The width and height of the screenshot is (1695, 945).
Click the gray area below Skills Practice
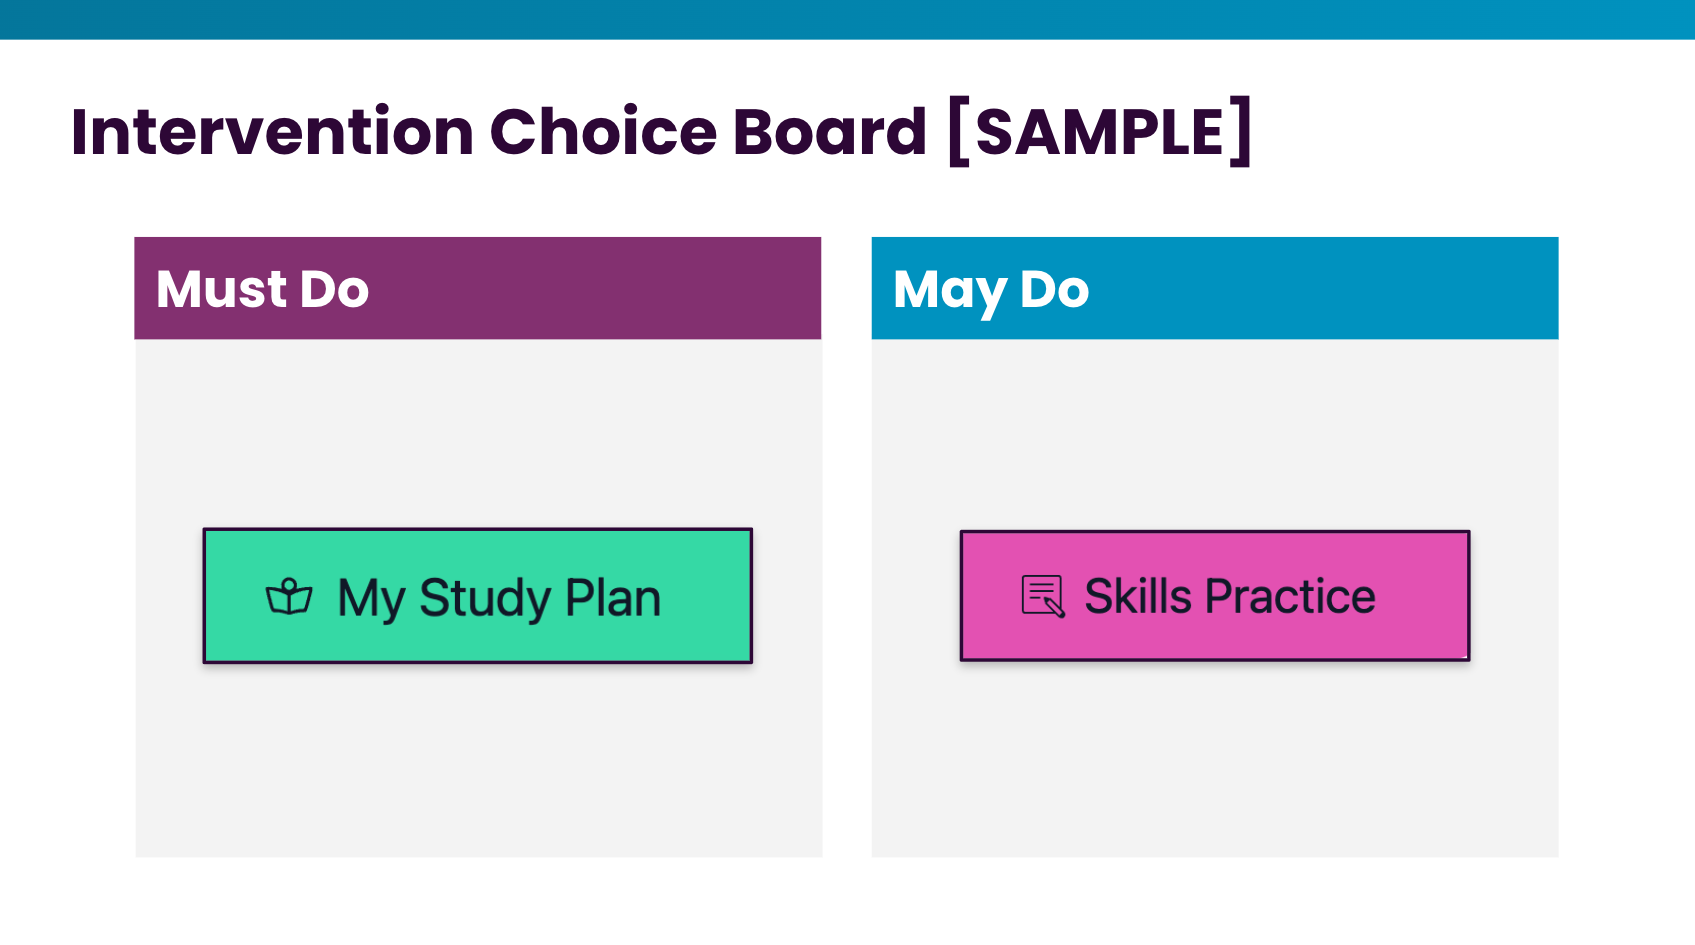click(x=1215, y=759)
